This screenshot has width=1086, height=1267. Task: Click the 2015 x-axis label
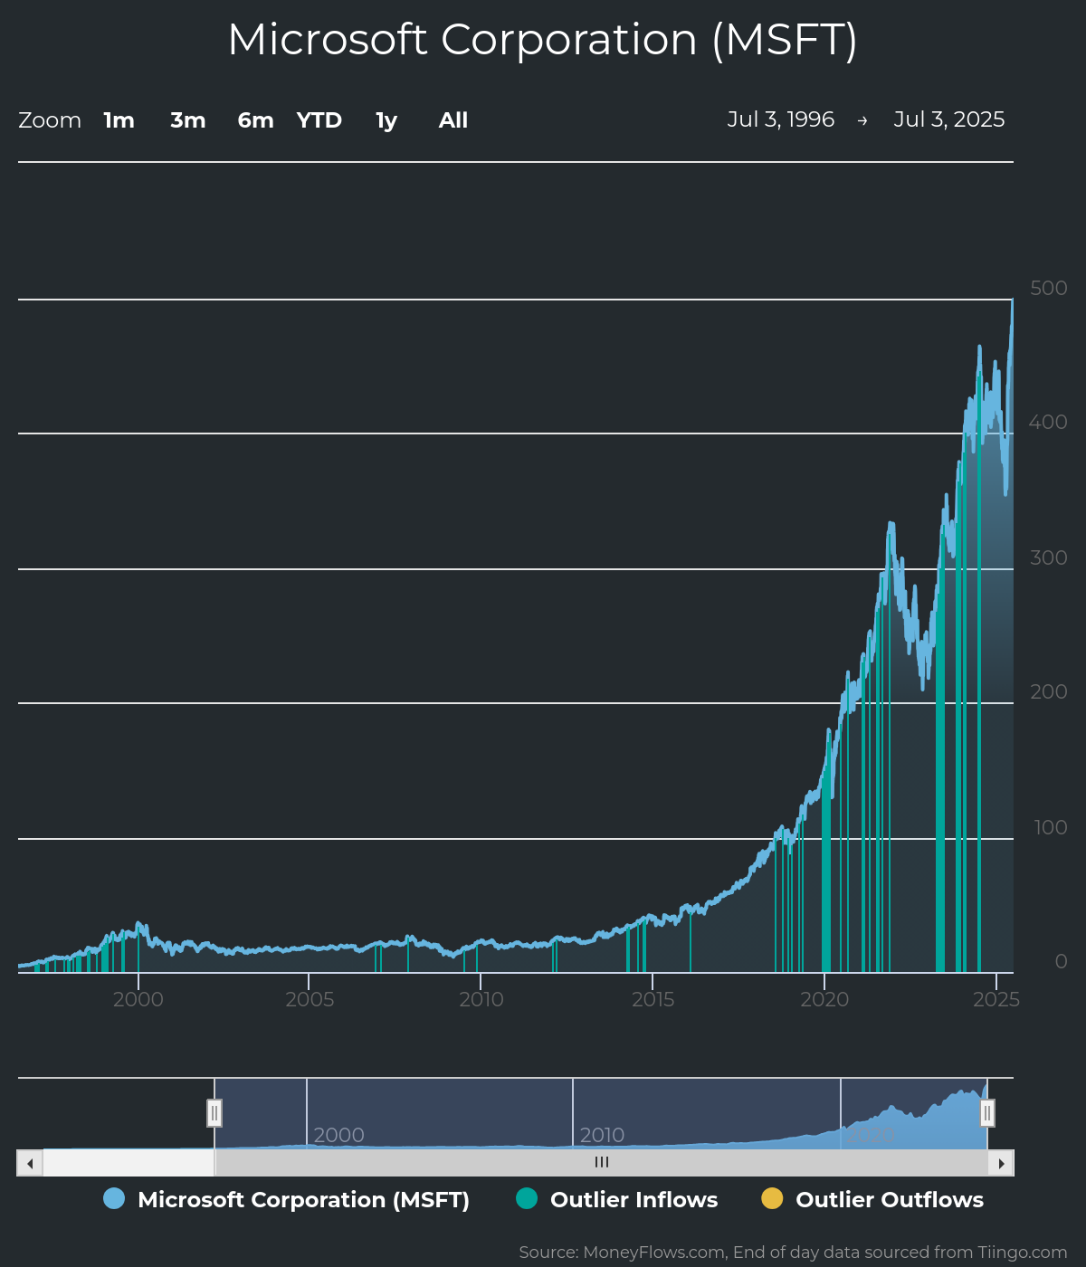pos(653,1000)
